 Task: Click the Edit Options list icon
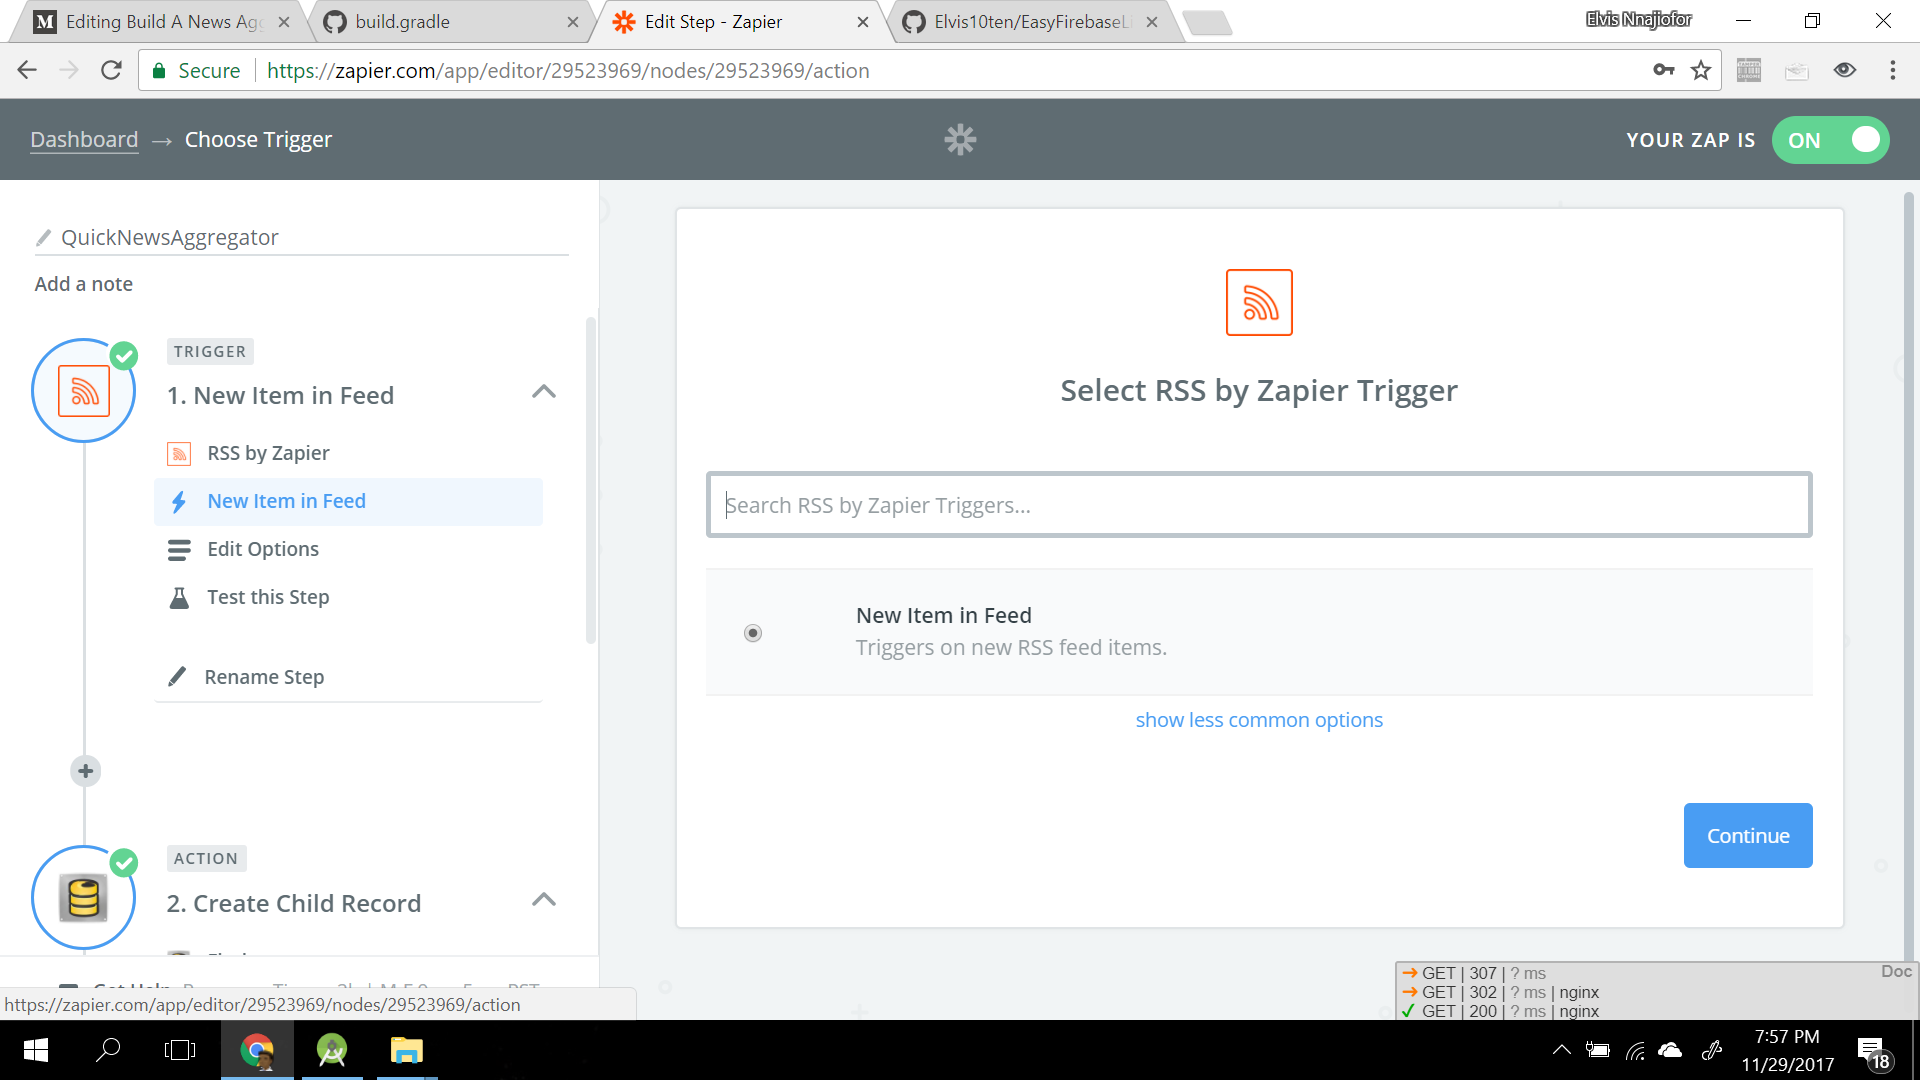[x=179, y=550]
